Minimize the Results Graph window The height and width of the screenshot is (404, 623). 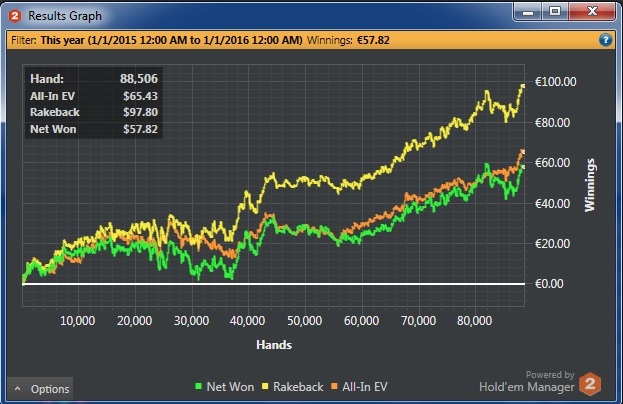528,12
